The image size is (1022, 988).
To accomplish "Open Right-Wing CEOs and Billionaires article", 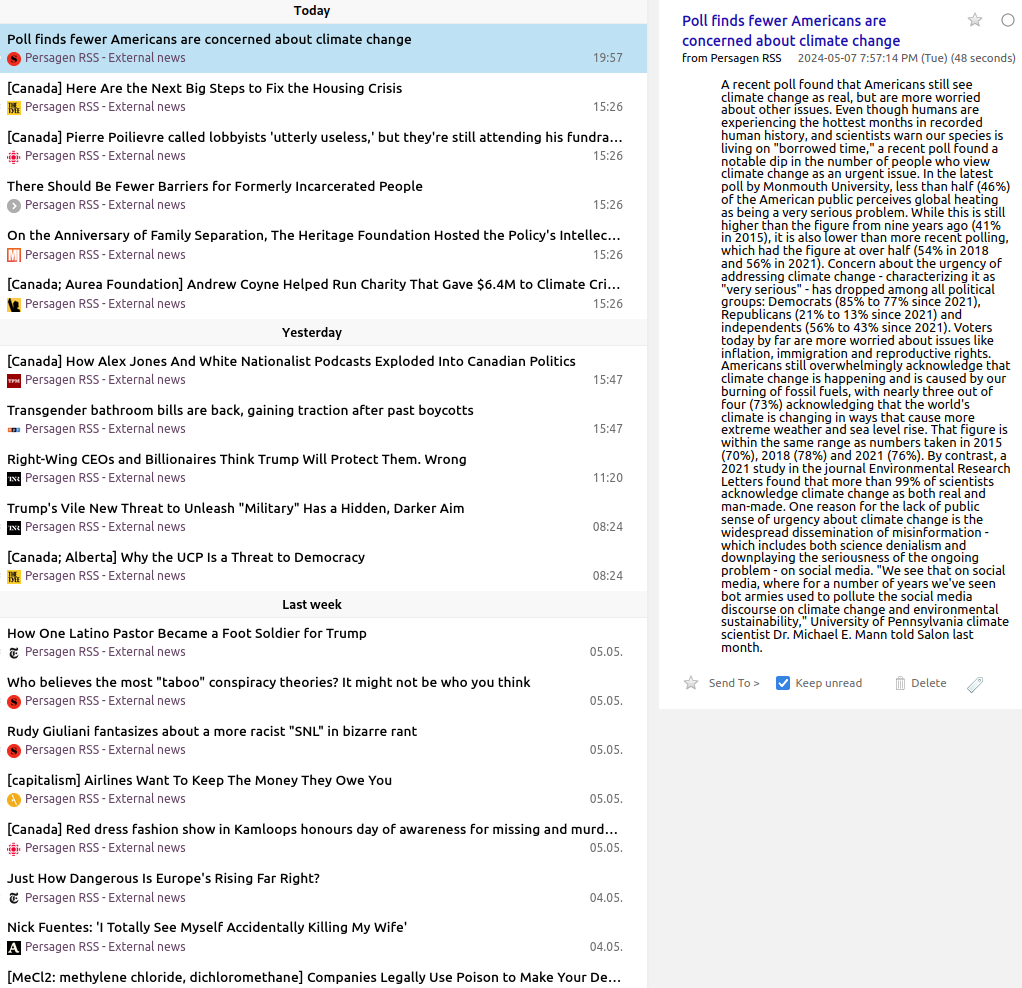I will [x=237, y=459].
